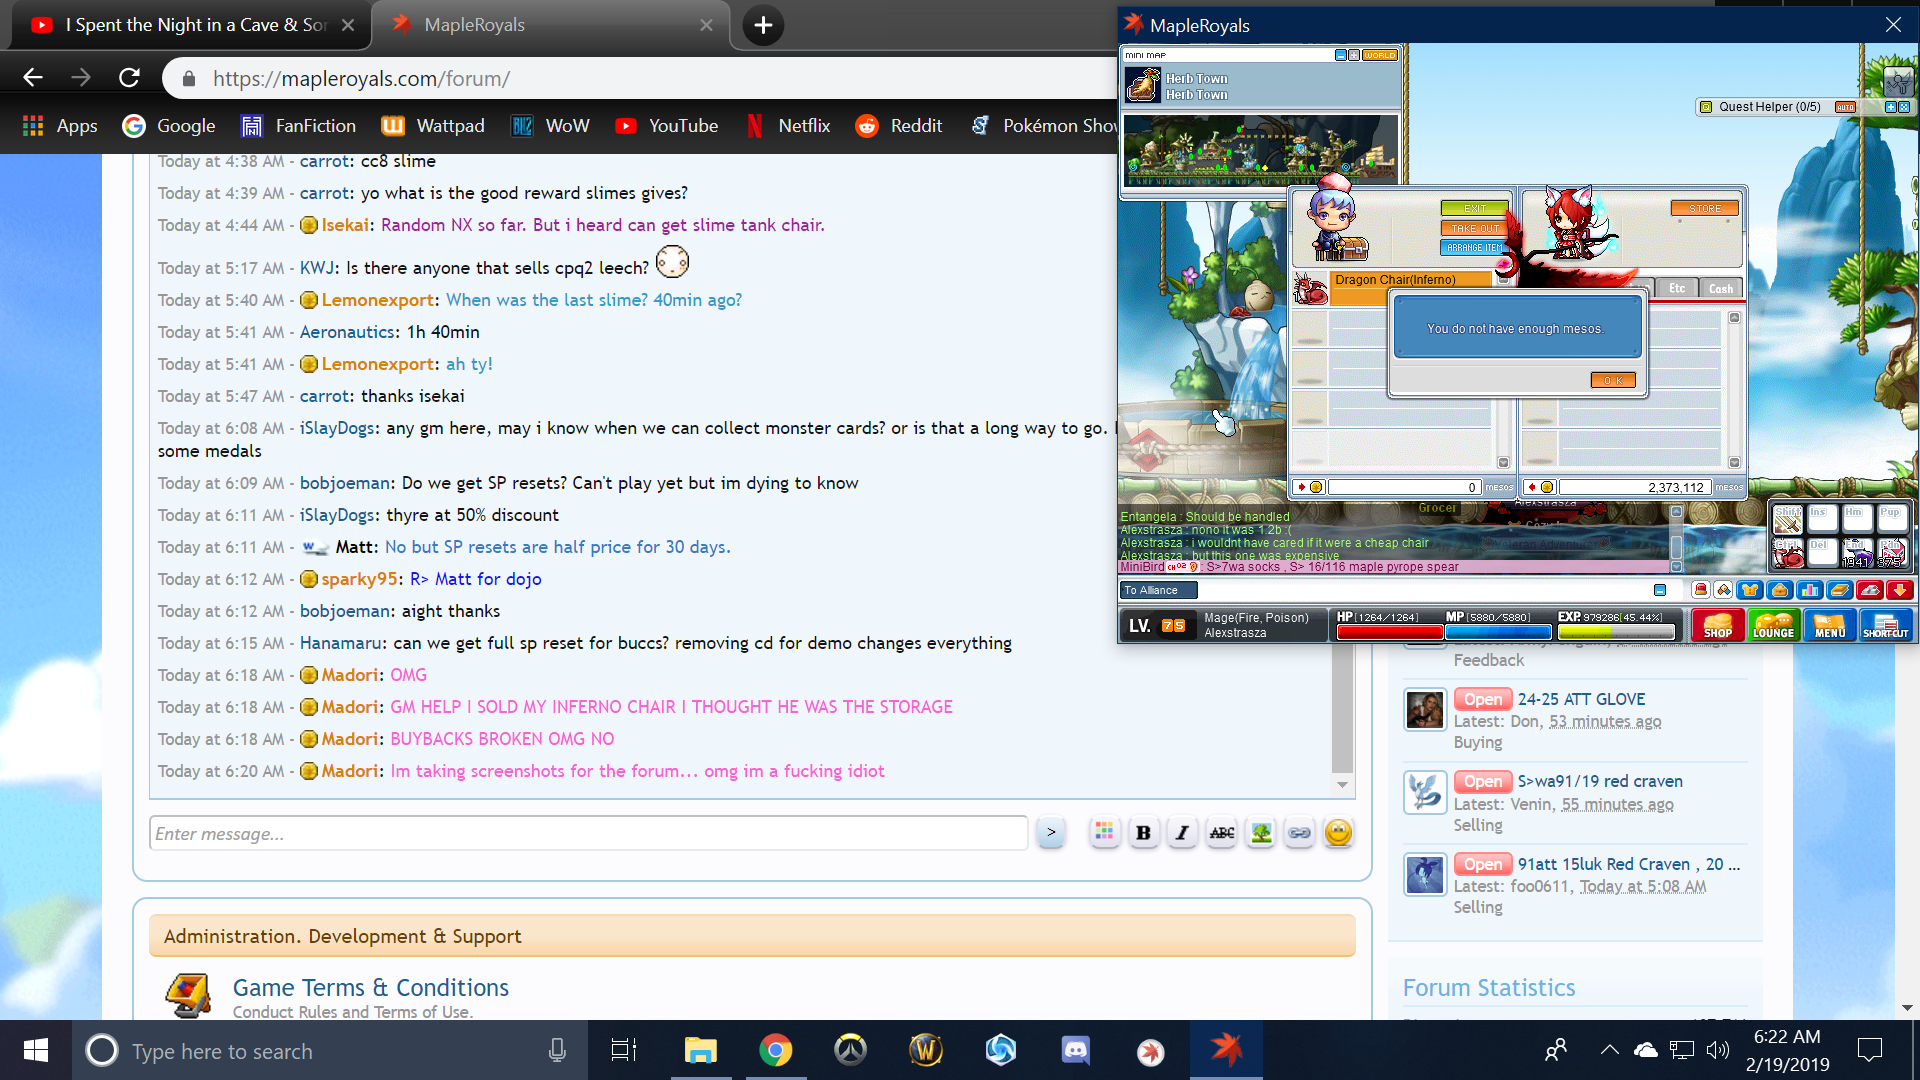The image size is (1920, 1080).
Task: Click insert image icon in shoutbox toolbar
Action: 1260,833
